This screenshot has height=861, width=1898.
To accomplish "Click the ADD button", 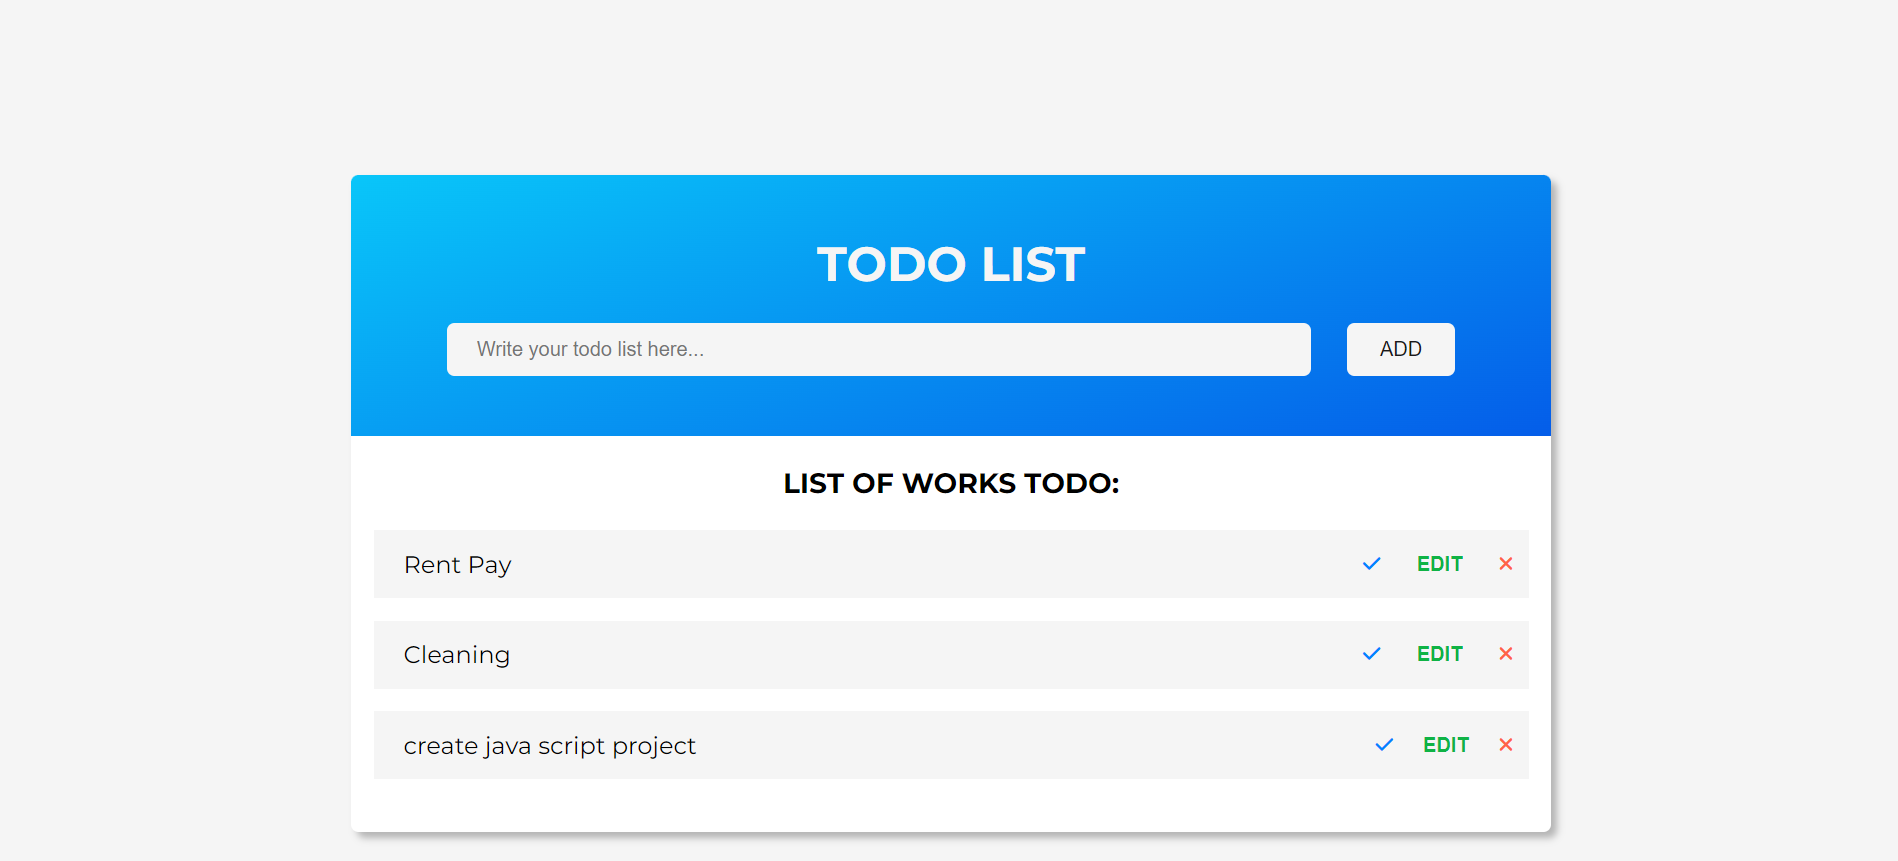I will coord(1400,349).
